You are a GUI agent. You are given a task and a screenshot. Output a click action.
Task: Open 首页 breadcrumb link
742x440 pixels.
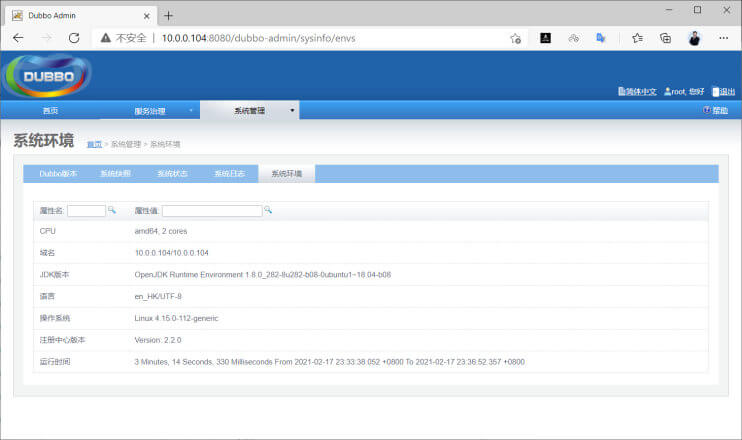[94, 144]
